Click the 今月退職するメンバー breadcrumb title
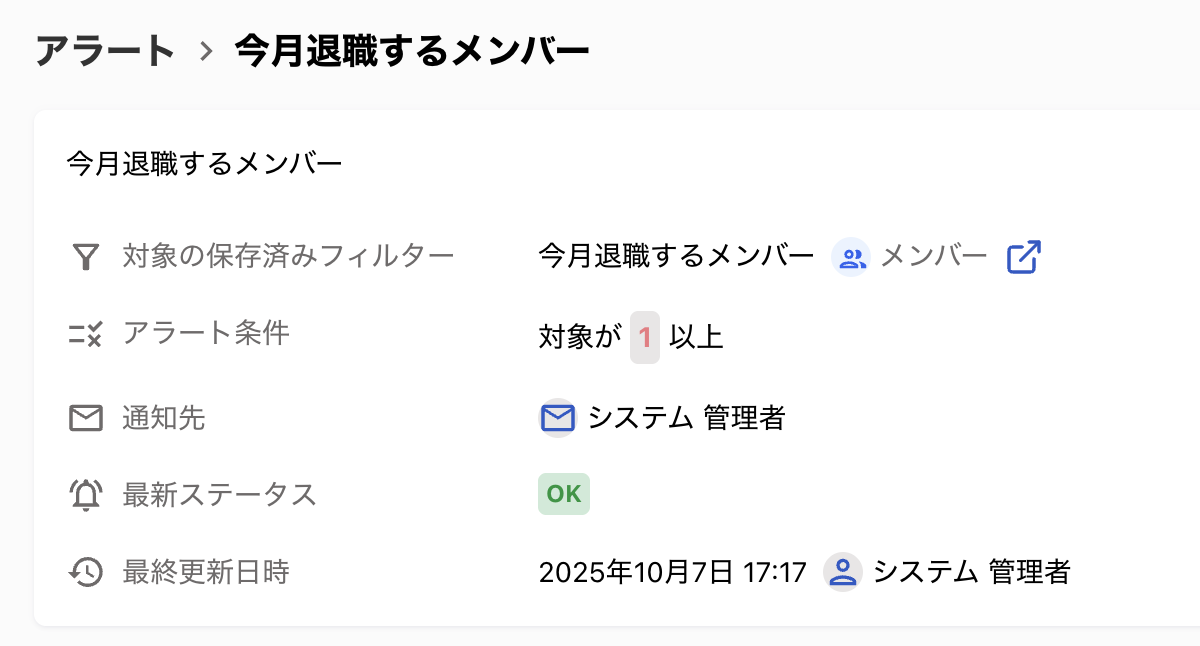 click(412, 50)
